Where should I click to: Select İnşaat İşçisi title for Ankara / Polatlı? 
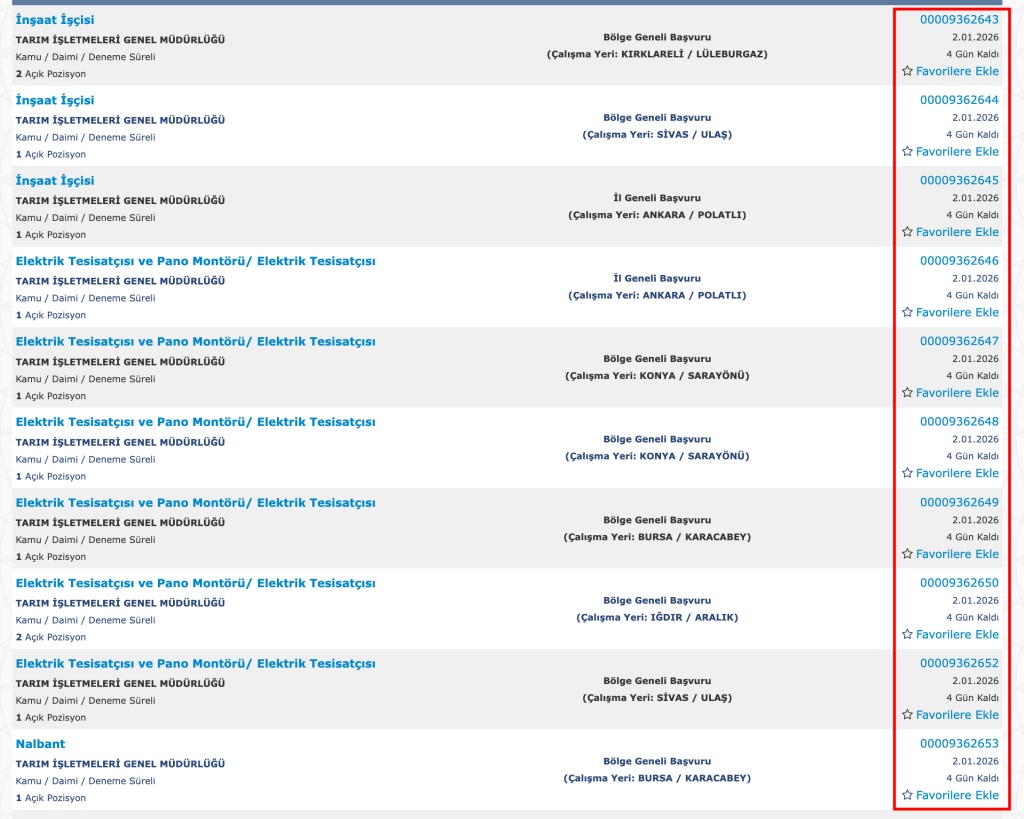tap(55, 181)
